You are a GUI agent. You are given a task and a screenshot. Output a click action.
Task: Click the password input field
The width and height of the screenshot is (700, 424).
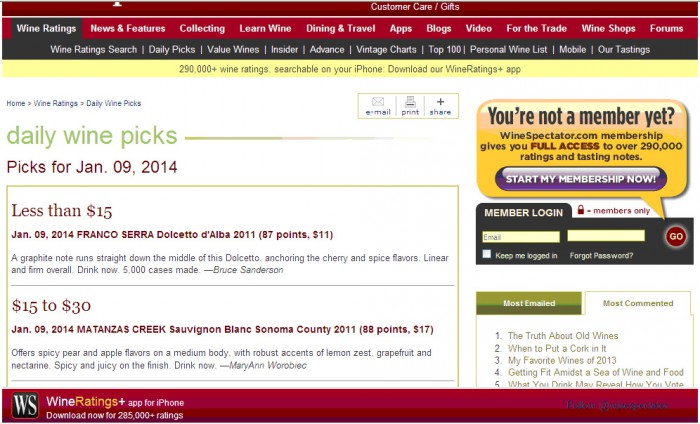tap(606, 236)
